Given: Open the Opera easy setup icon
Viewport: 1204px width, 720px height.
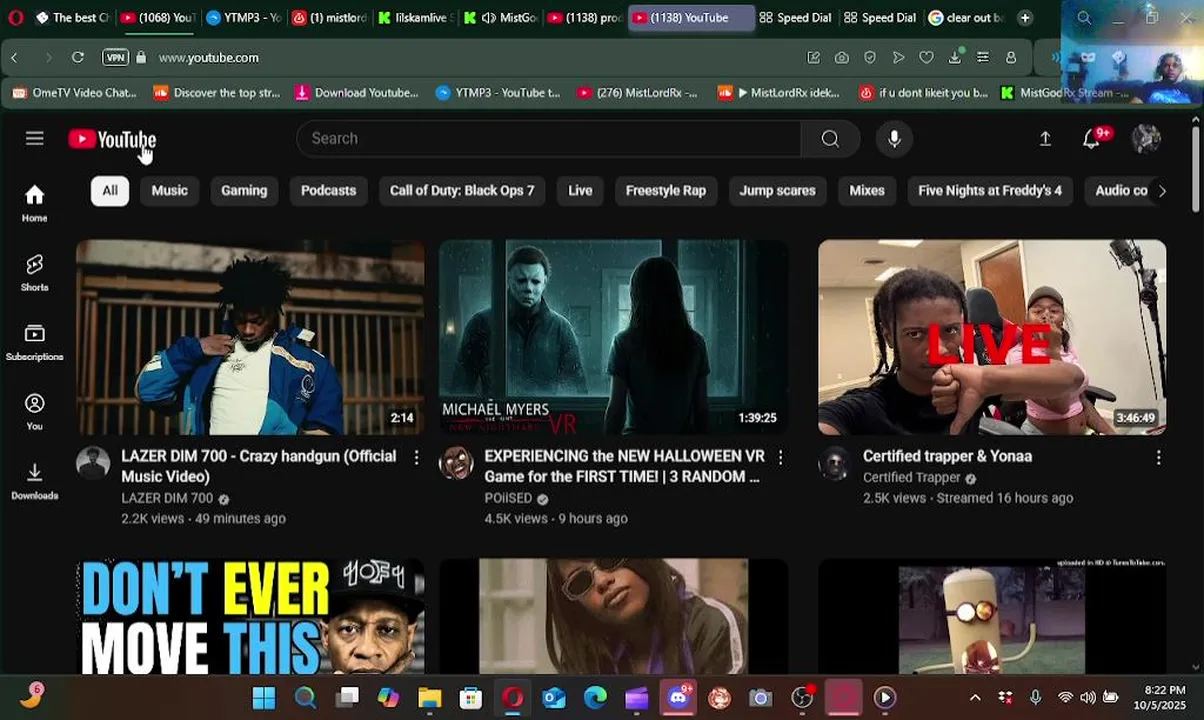Looking at the screenshot, I should [x=983, y=58].
